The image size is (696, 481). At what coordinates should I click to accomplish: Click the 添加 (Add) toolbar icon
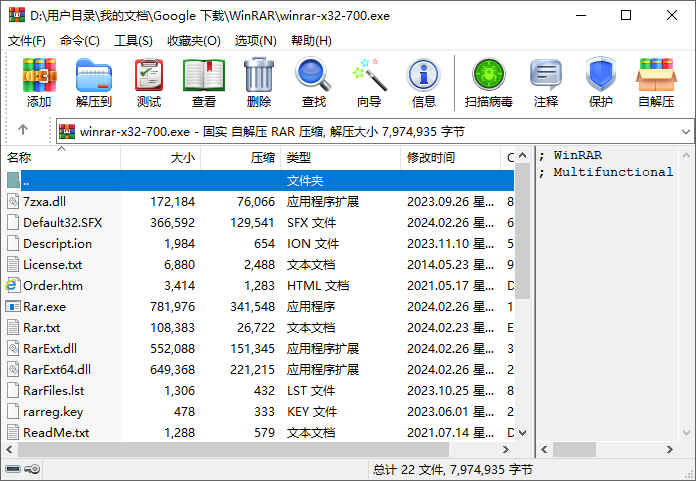click(x=39, y=75)
